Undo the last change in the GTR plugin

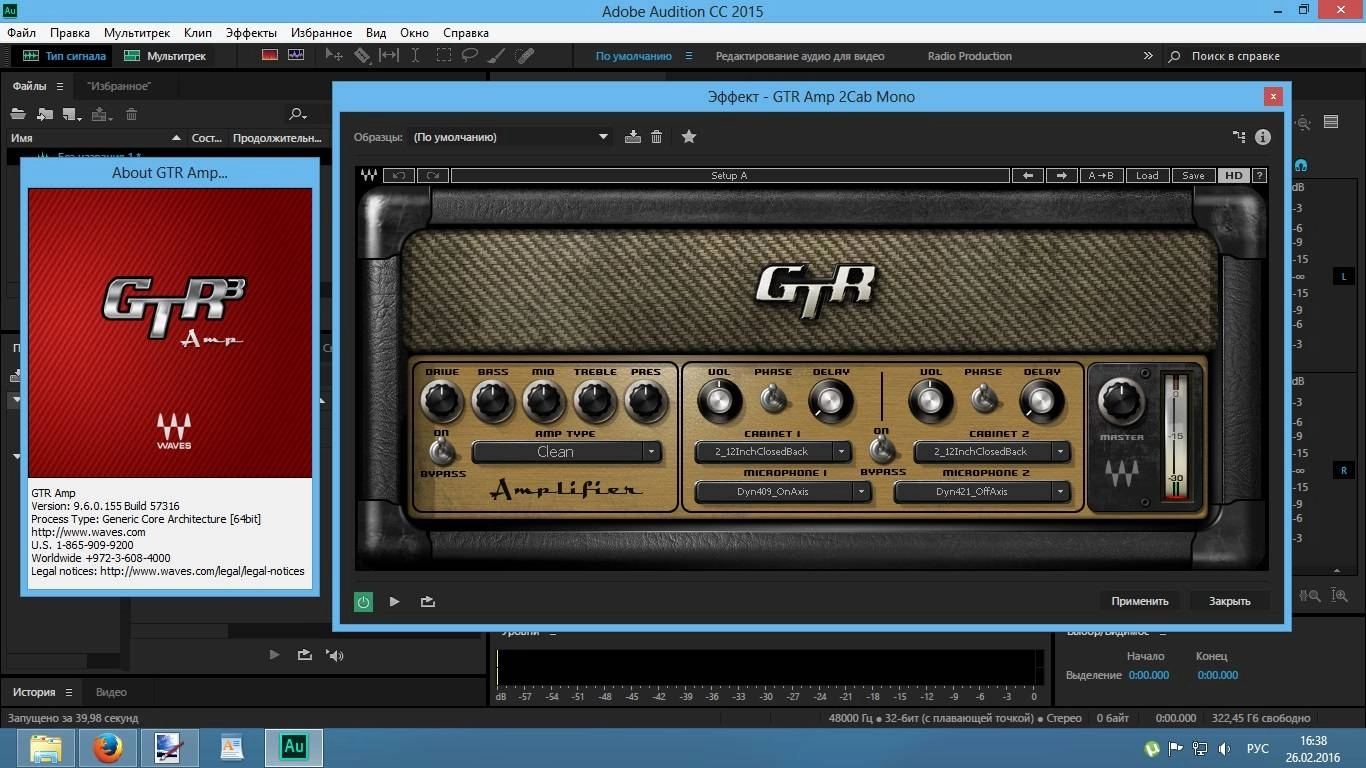(x=399, y=175)
